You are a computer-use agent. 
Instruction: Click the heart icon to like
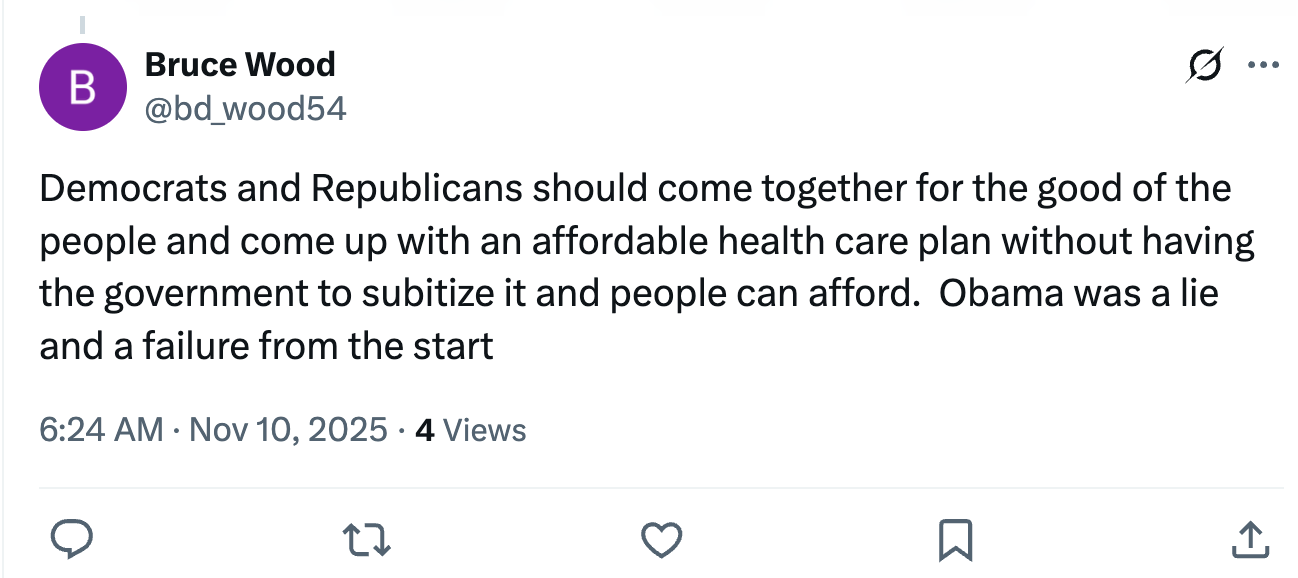(x=661, y=538)
